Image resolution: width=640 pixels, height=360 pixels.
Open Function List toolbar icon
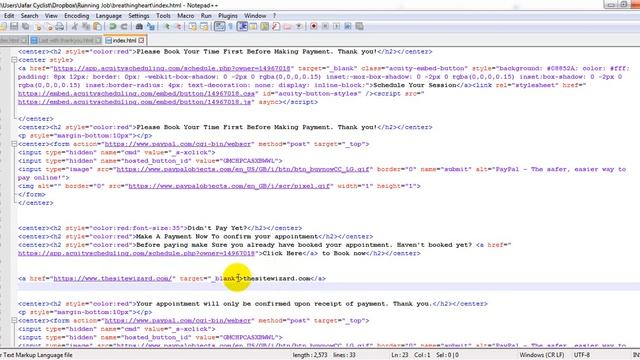[276, 27]
